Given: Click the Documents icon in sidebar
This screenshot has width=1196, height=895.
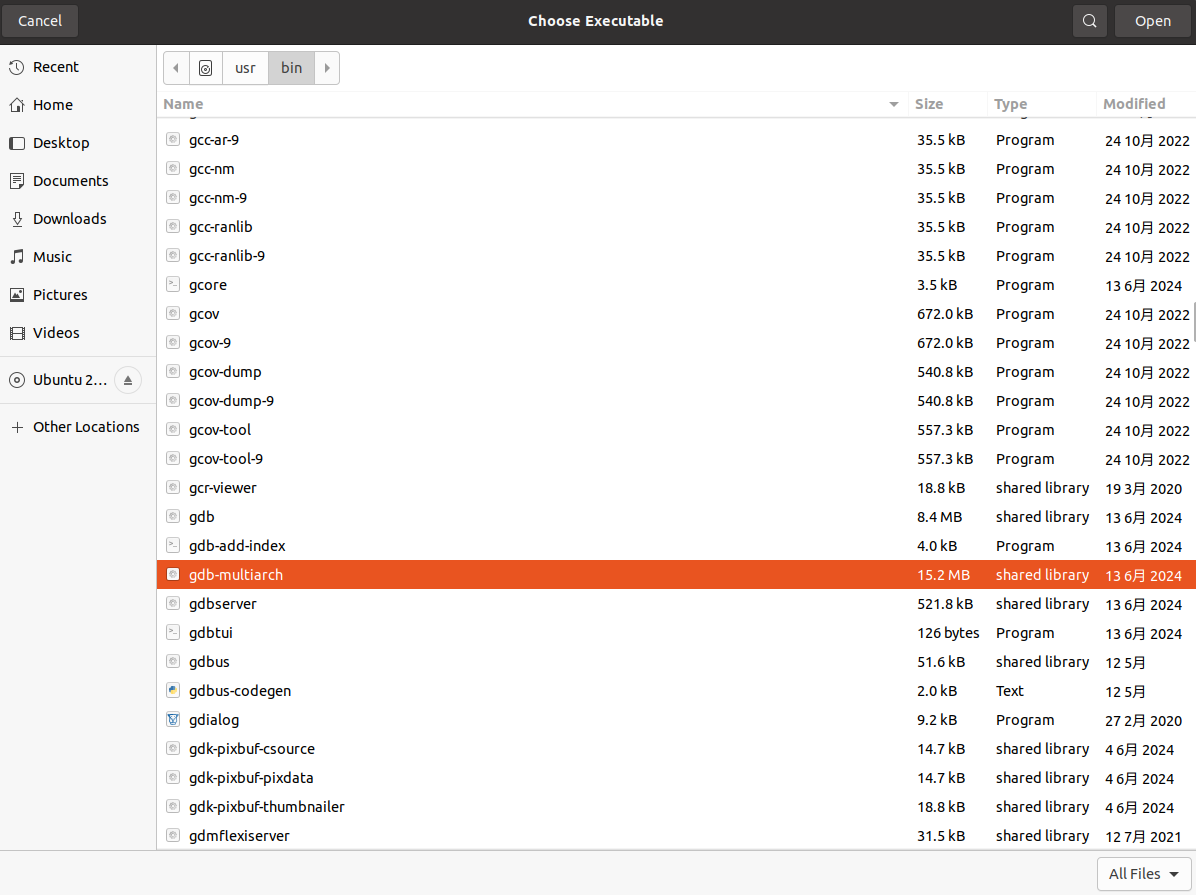Looking at the screenshot, I should (17, 181).
